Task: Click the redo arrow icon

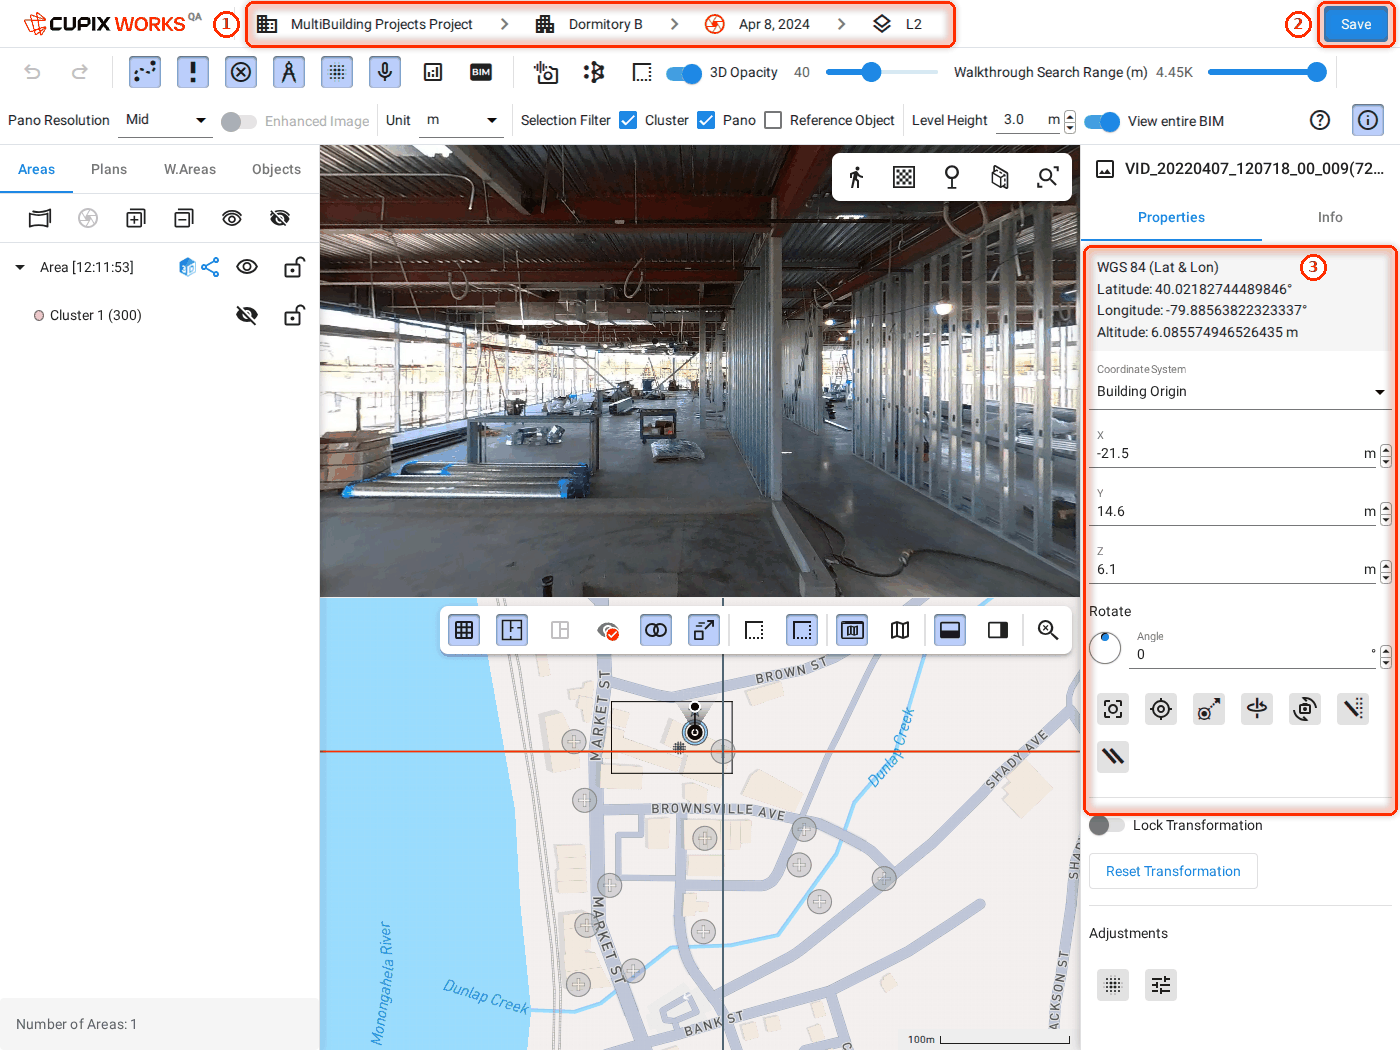Action: tap(80, 72)
